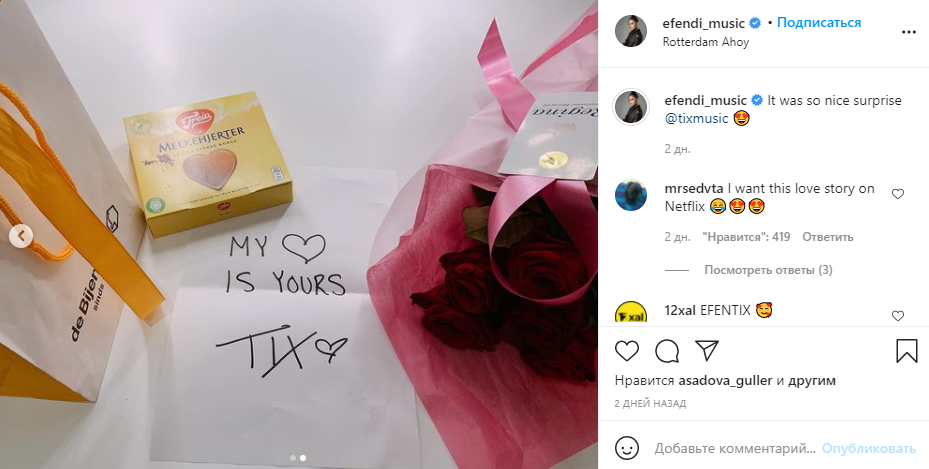Save post with bookmark icon

[x=906, y=351]
